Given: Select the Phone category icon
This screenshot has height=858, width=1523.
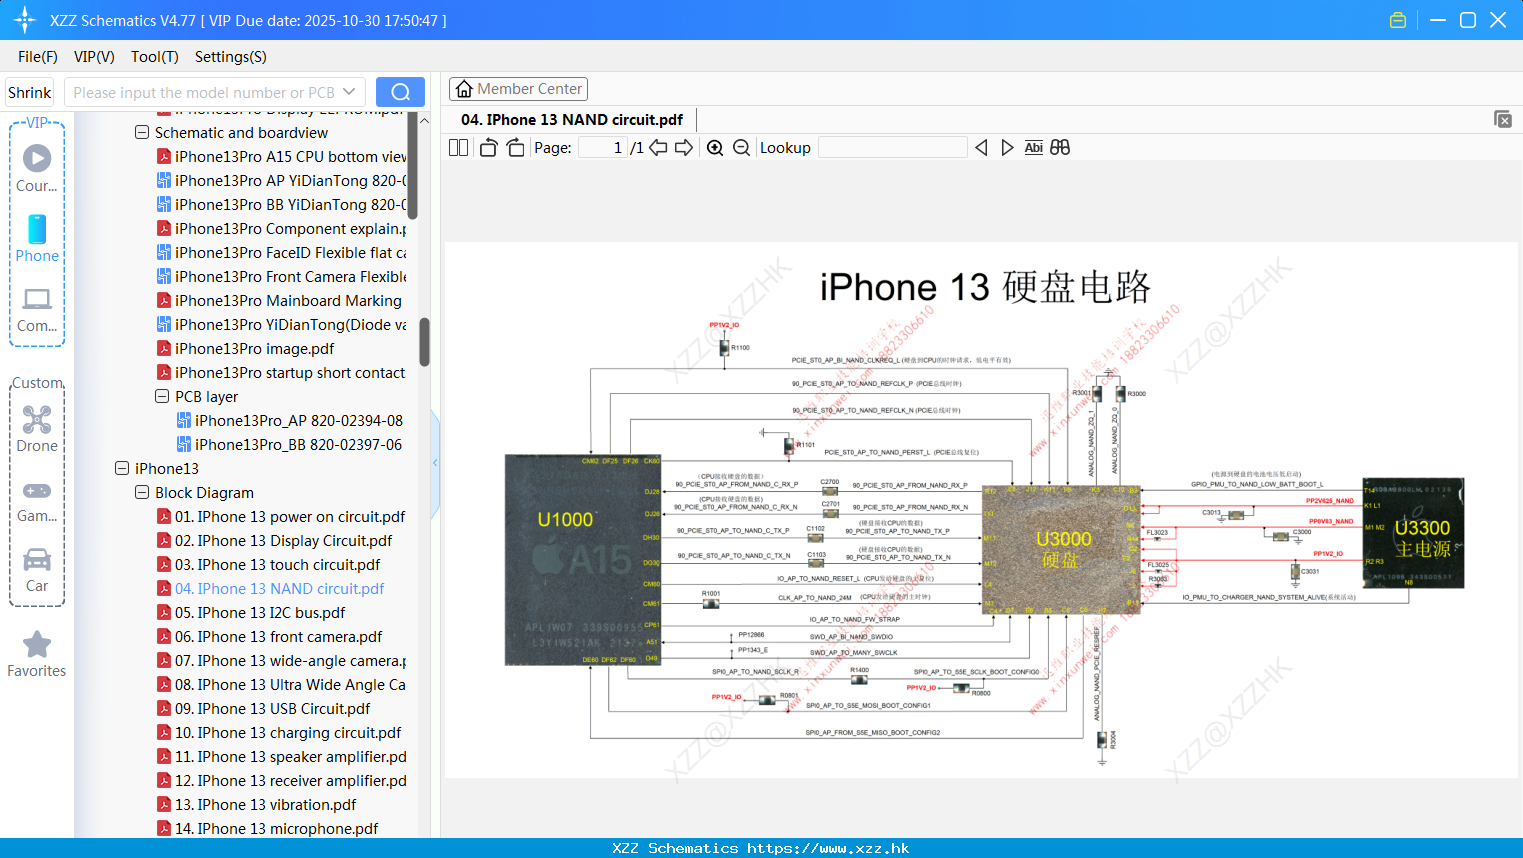Looking at the screenshot, I should click(37, 229).
